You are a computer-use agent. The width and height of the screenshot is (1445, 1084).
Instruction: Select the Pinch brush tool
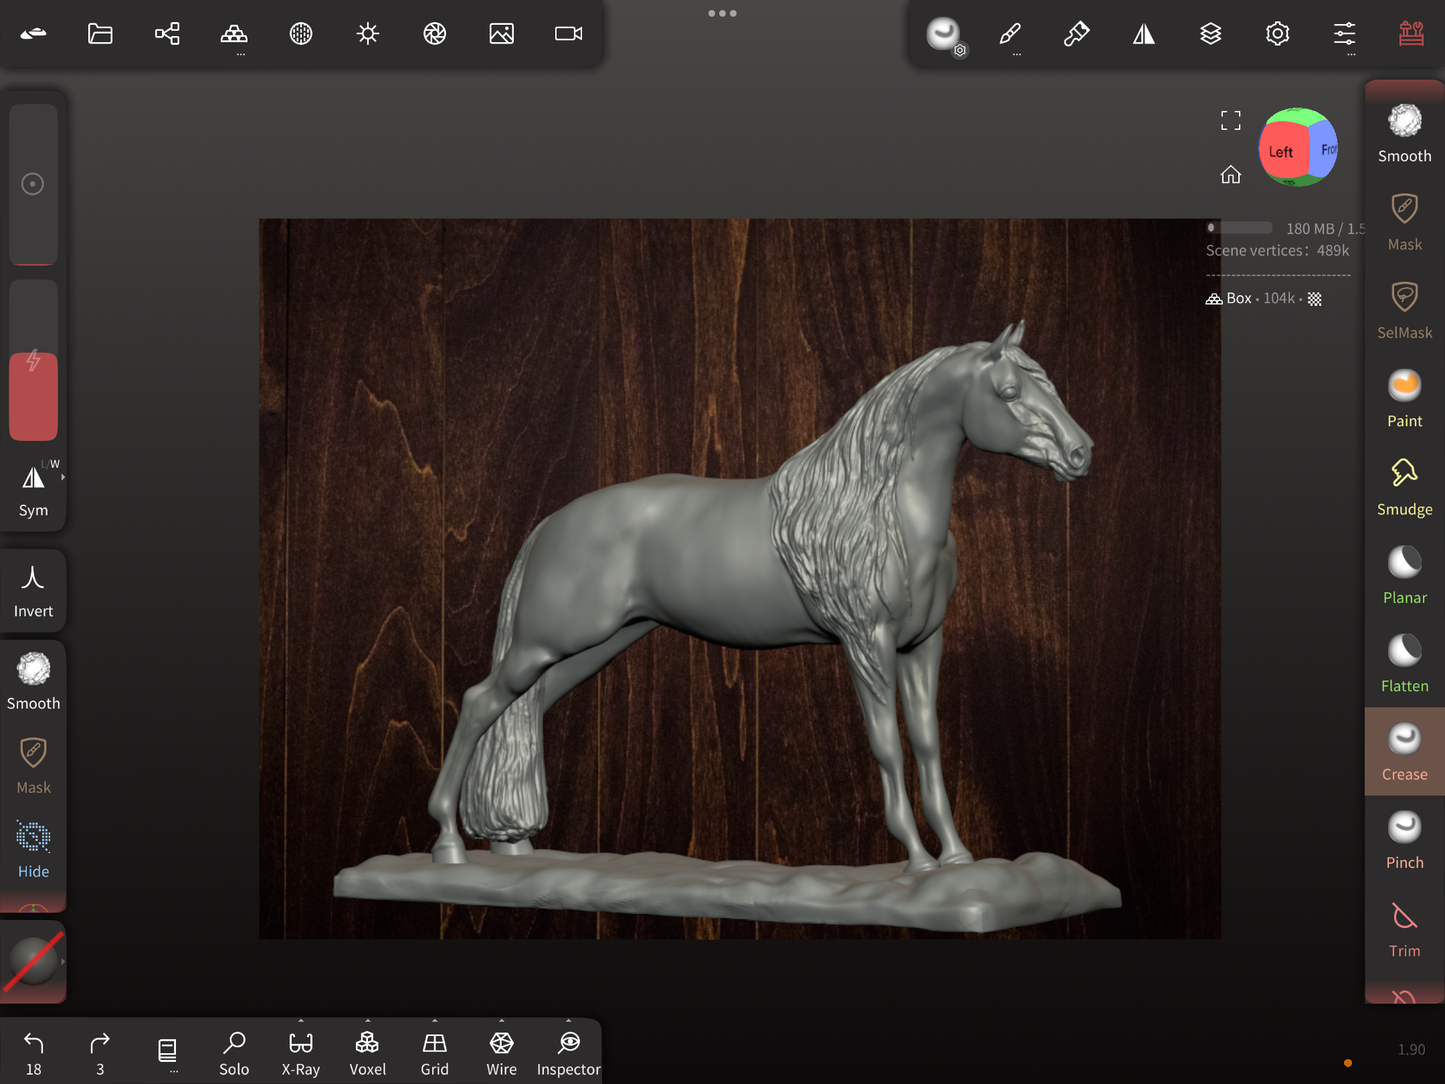[x=1404, y=839]
